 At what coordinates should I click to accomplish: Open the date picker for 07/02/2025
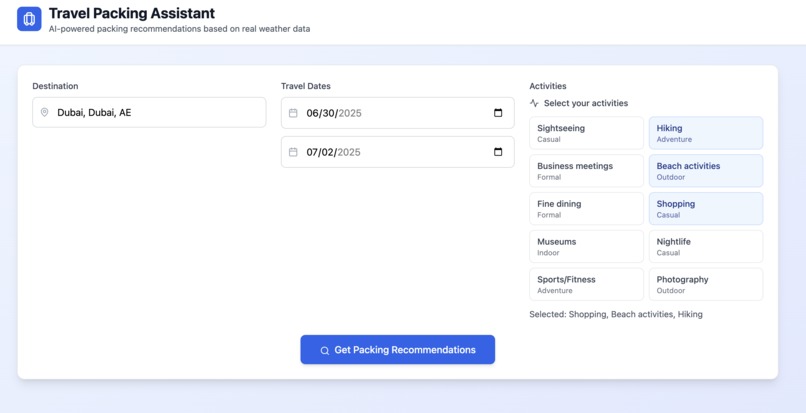(498, 152)
